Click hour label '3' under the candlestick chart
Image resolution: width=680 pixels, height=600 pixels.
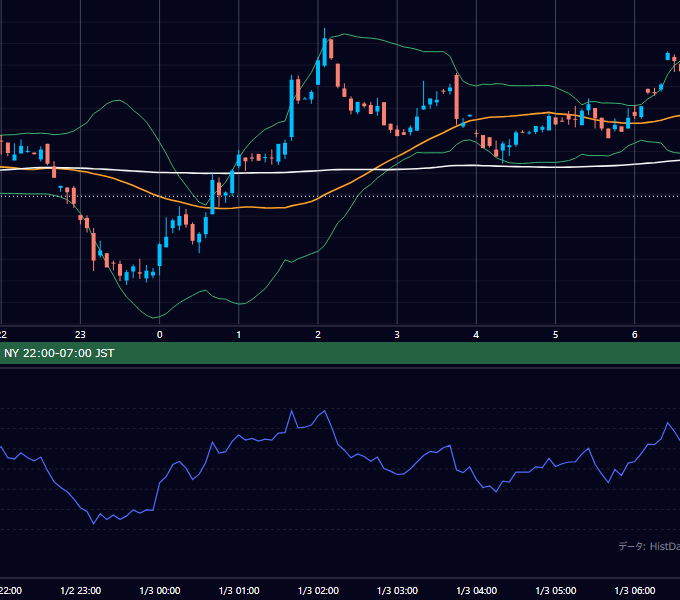397,334
